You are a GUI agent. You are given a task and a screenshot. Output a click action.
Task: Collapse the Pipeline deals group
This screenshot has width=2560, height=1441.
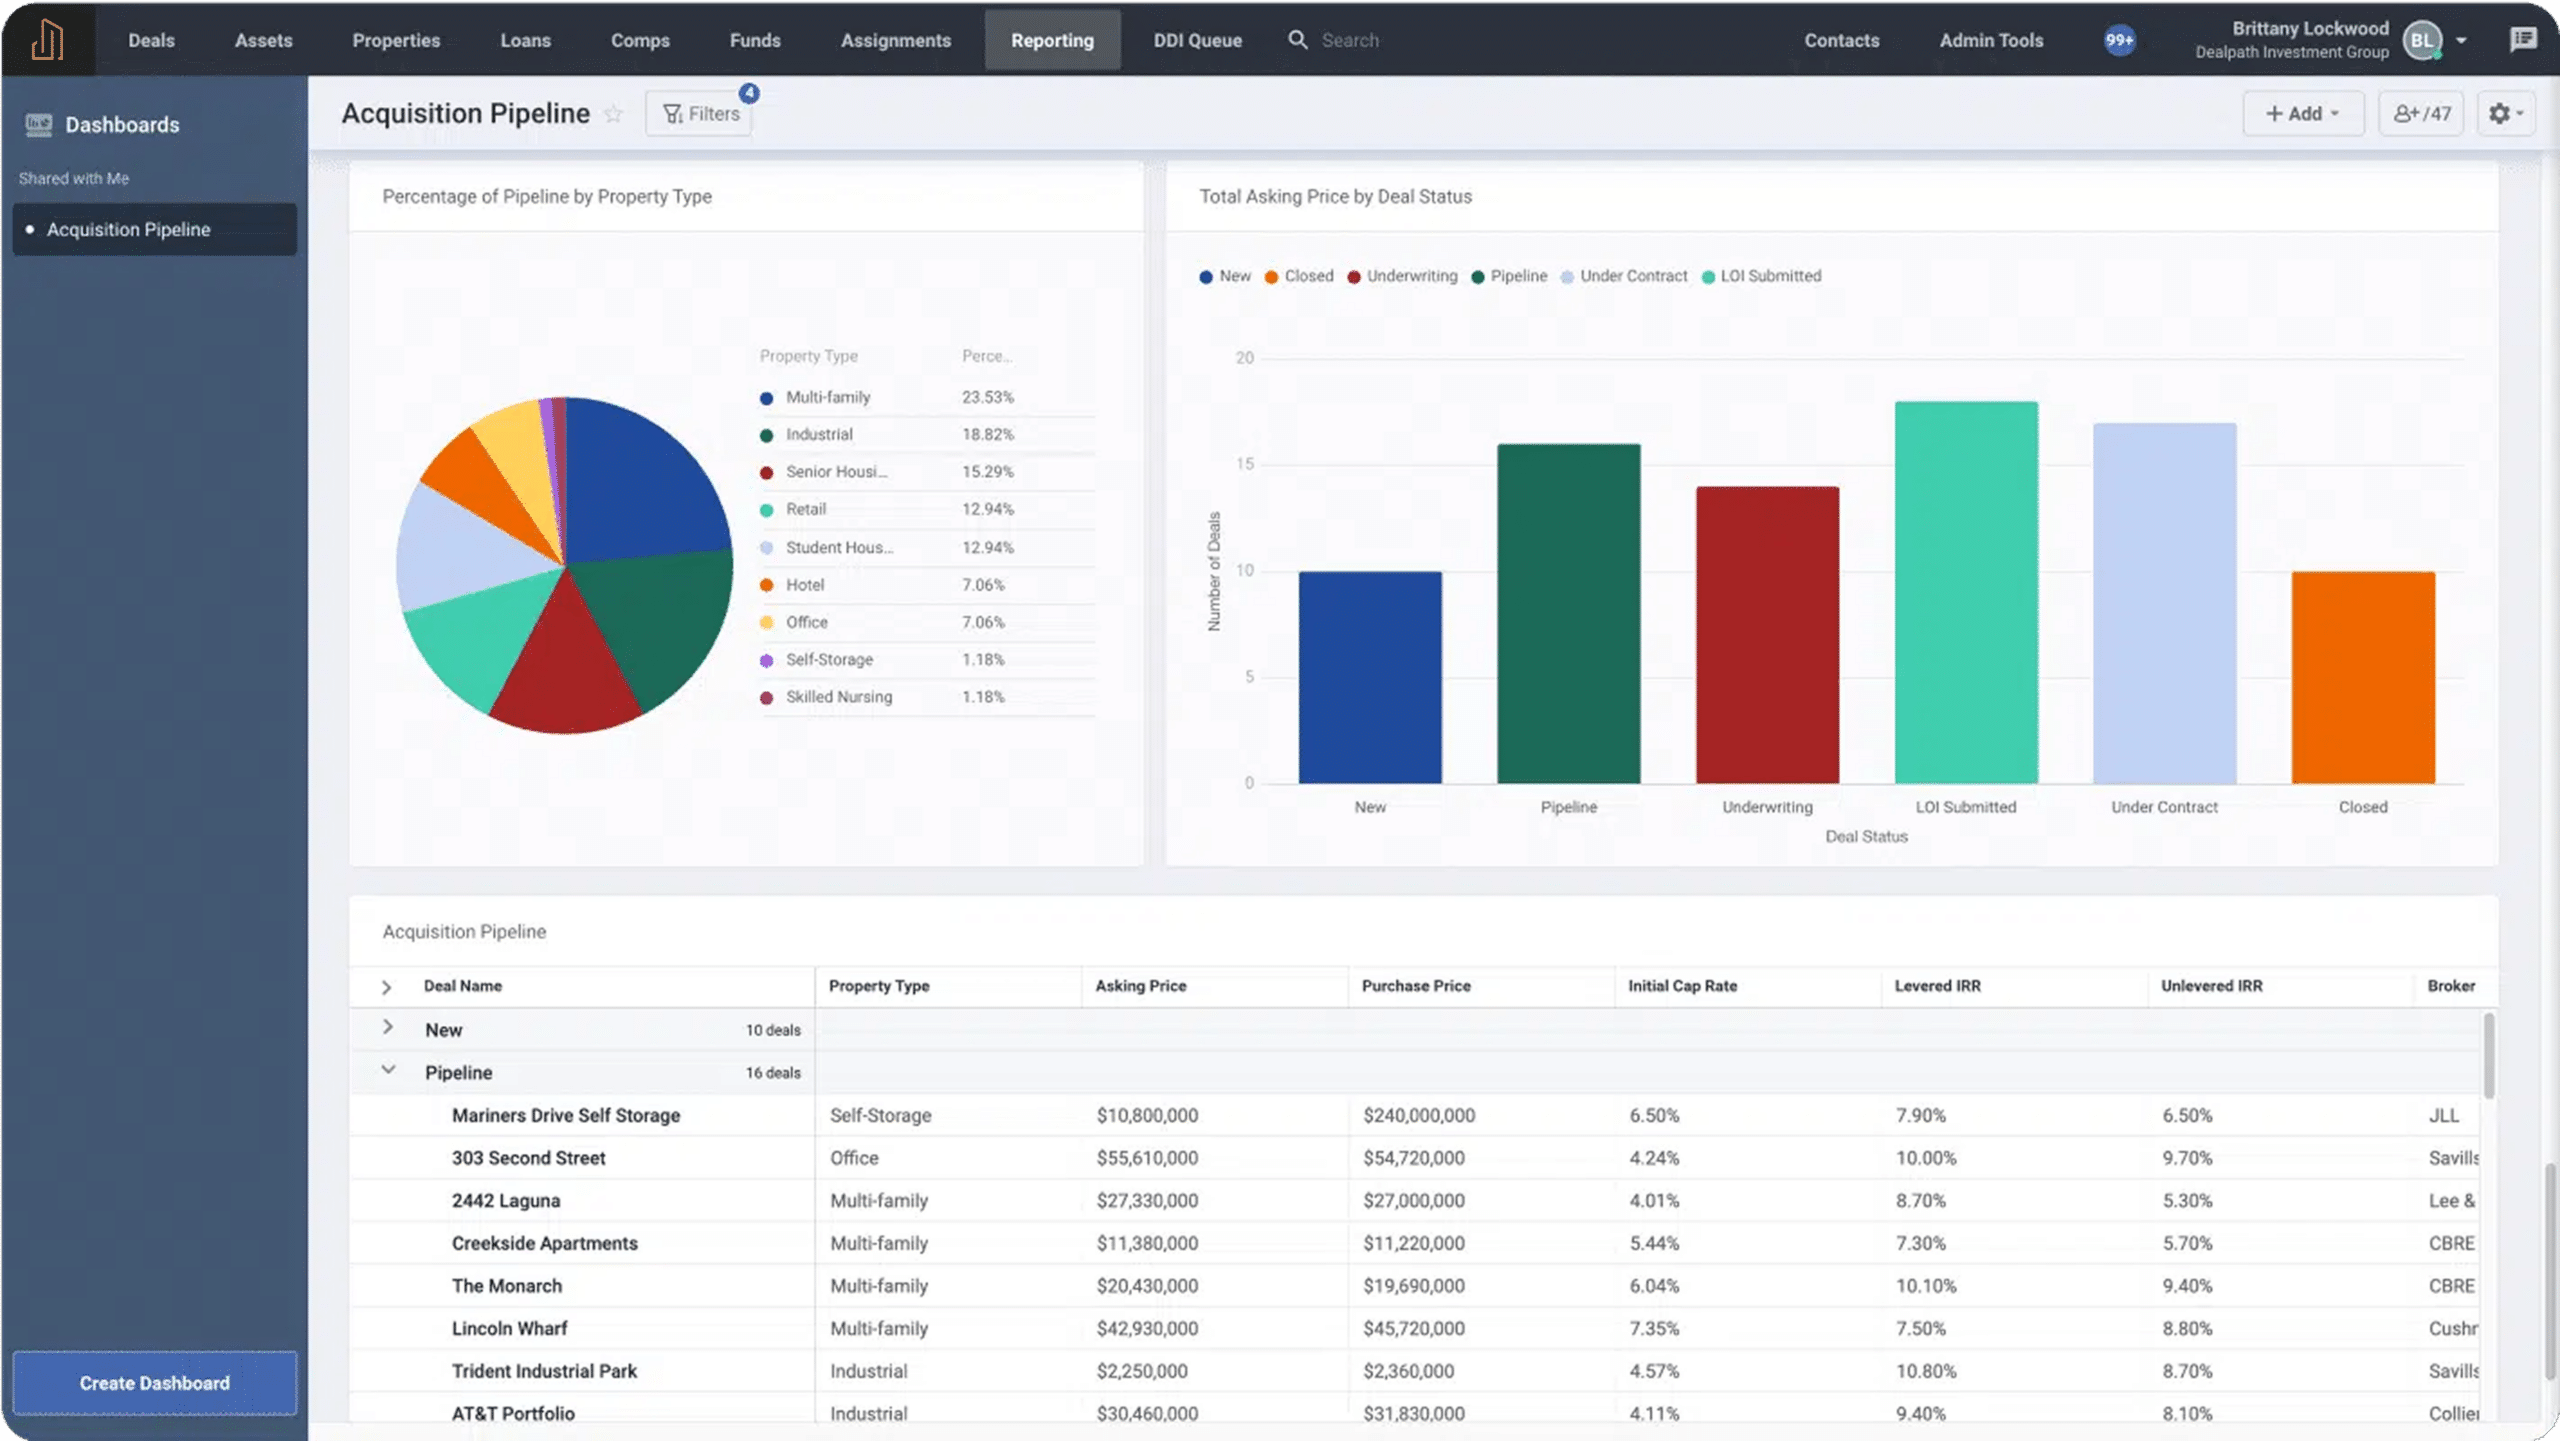coord(388,1071)
